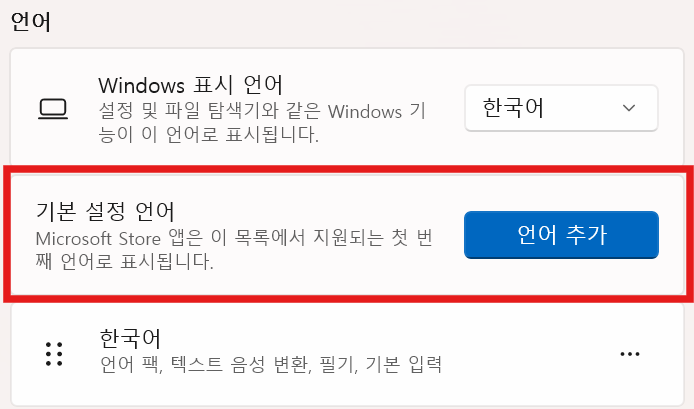Screen dimensions: 694x409
Task: Click the 기본 입력 feature label under 한국어
Action: point(404,364)
